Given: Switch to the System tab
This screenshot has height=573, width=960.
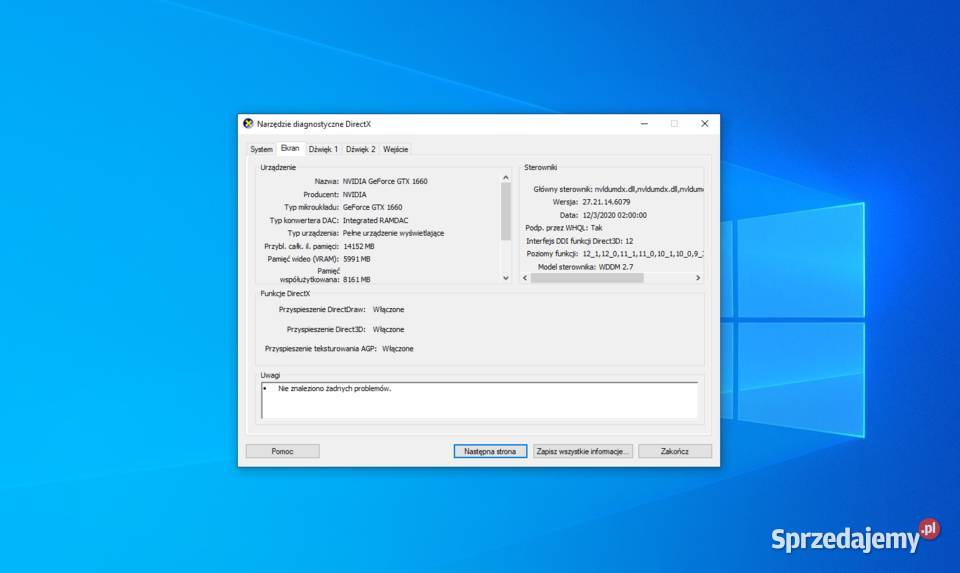Looking at the screenshot, I should coord(261,149).
